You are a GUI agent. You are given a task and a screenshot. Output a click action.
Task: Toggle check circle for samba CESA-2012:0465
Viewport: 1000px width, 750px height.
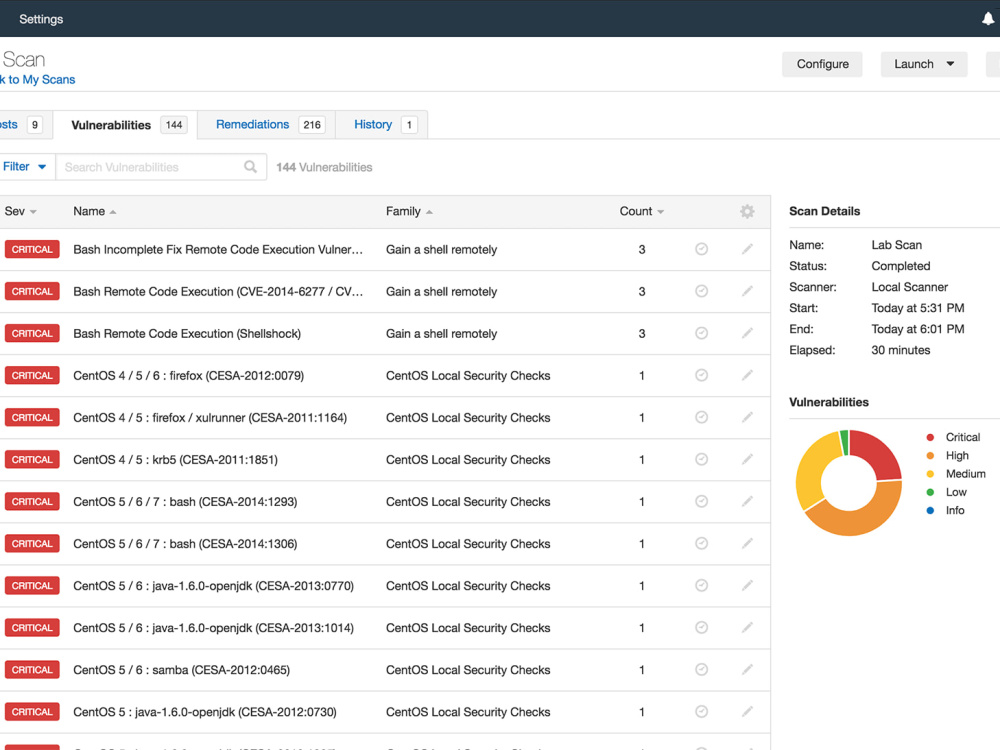click(x=702, y=670)
